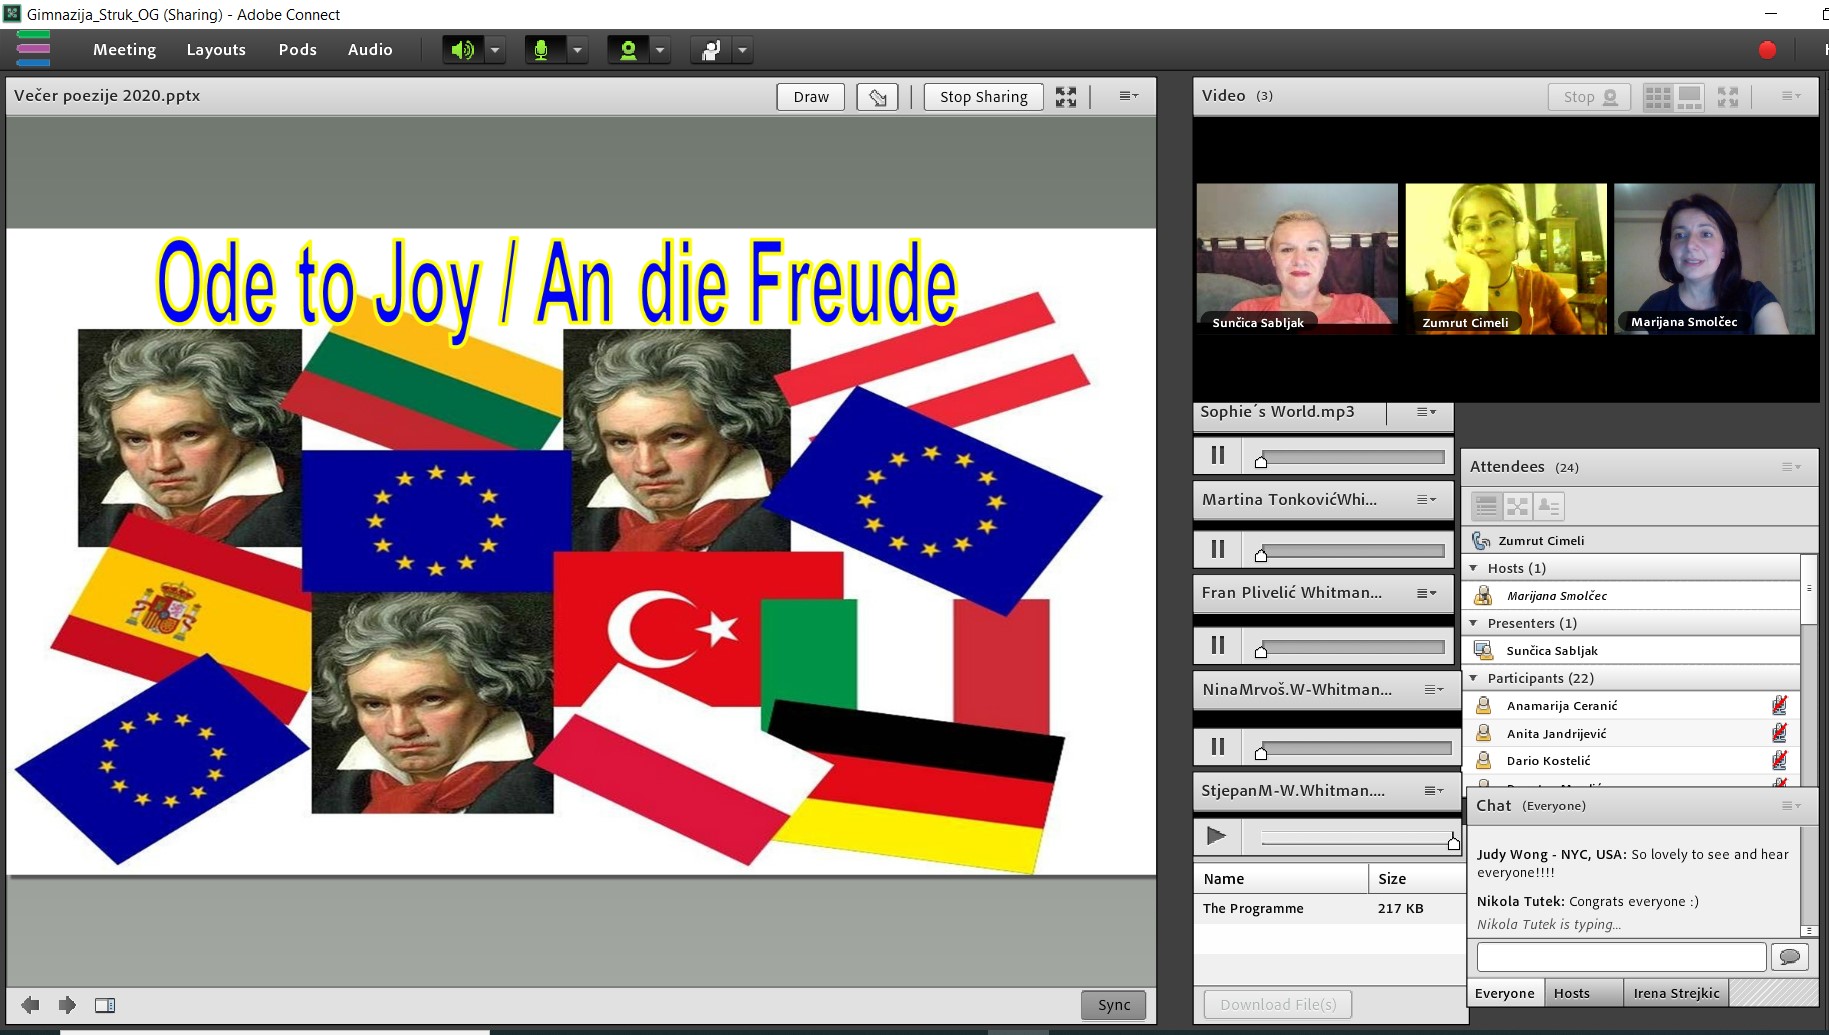
Task: Open the Video pod options menu
Action: [1791, 96]
